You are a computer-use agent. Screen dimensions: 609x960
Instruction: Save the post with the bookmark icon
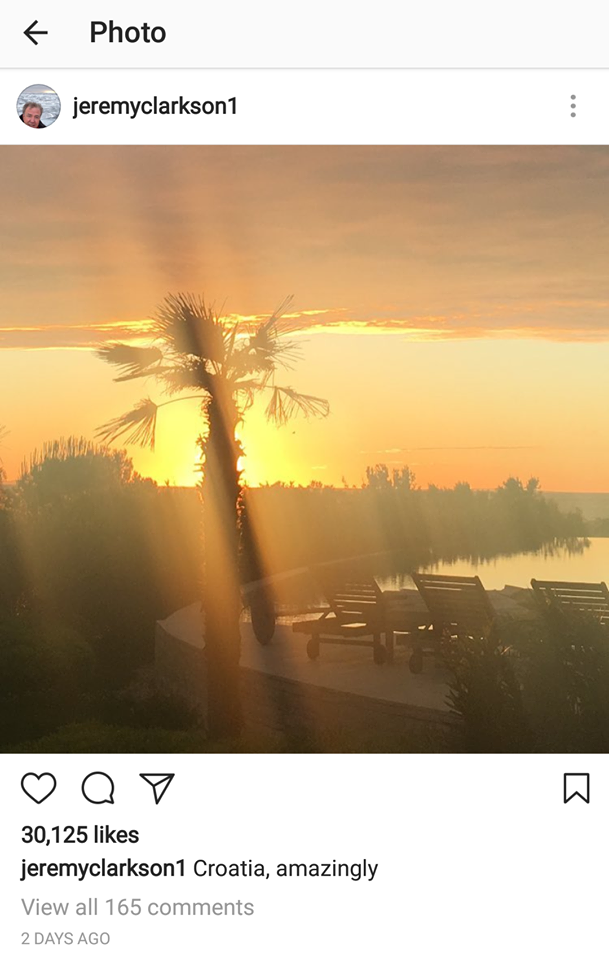(x=576, y=788)
